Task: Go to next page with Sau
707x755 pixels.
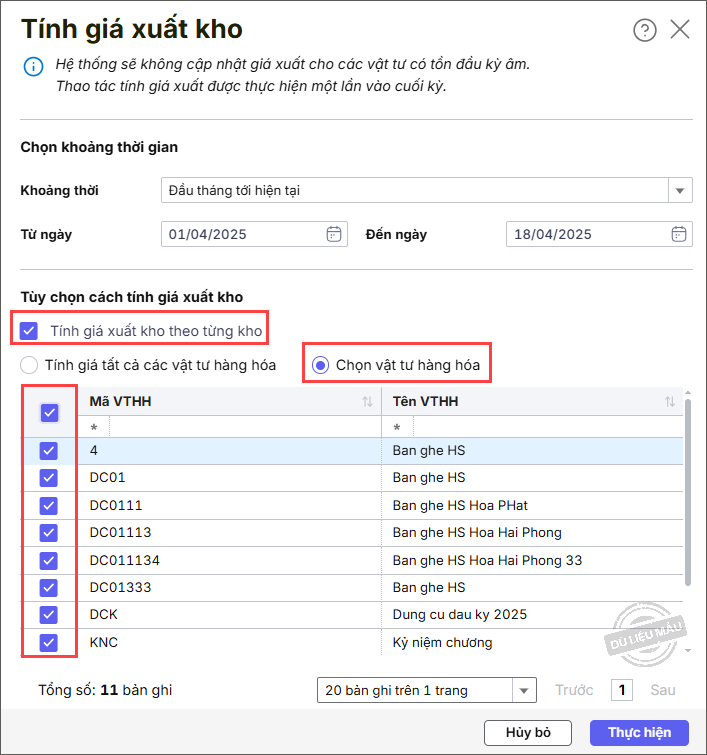Action: click(662, 690)
